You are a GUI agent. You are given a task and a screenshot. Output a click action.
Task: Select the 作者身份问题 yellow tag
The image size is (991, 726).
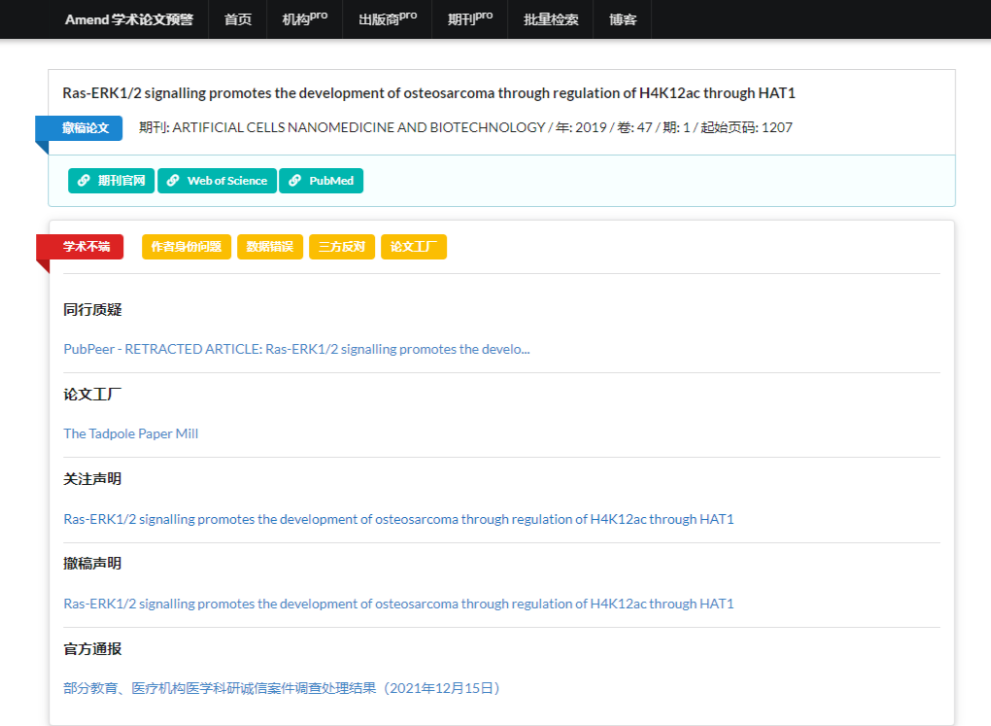coord(186,247)
